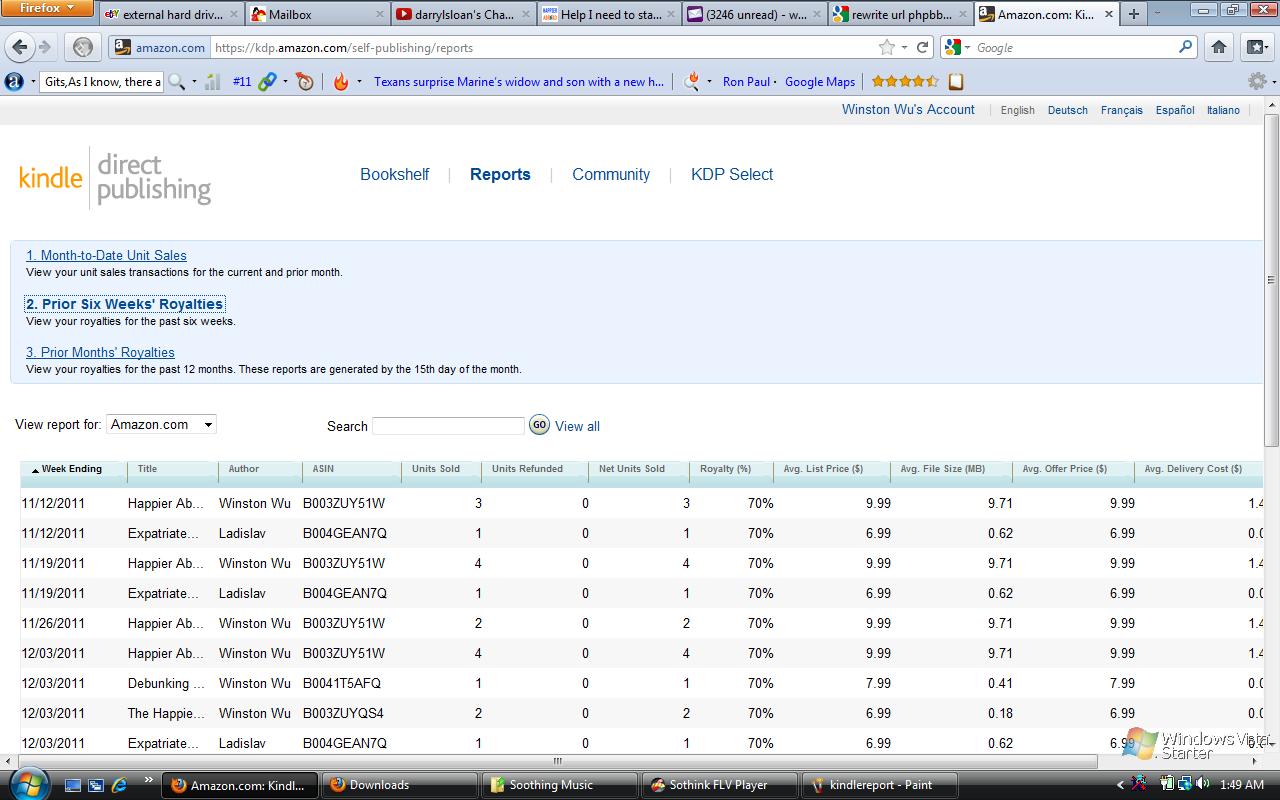The image size is (1280, 800).
Task: Switch language to Deutsch
Action: [x=1067, y=110]
